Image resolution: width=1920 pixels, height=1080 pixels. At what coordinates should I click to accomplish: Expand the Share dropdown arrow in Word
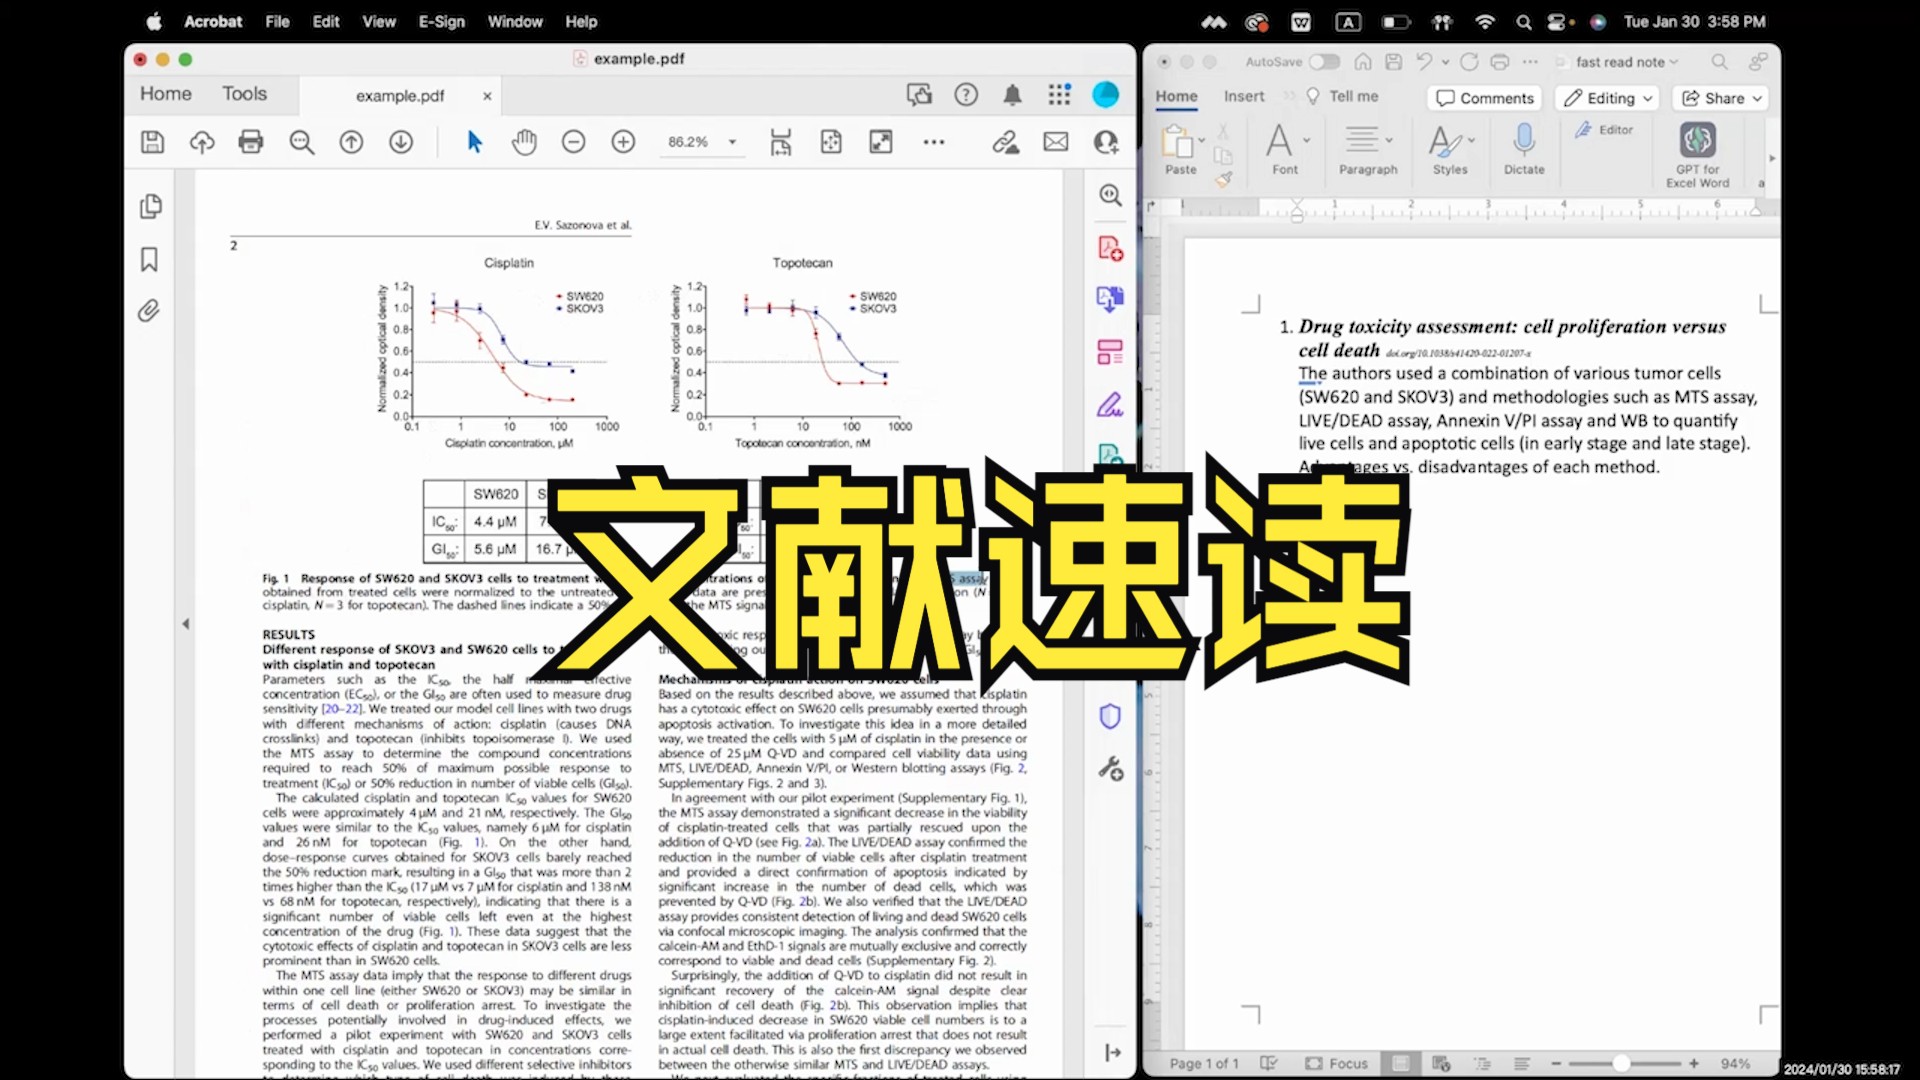coord(1758,98)
